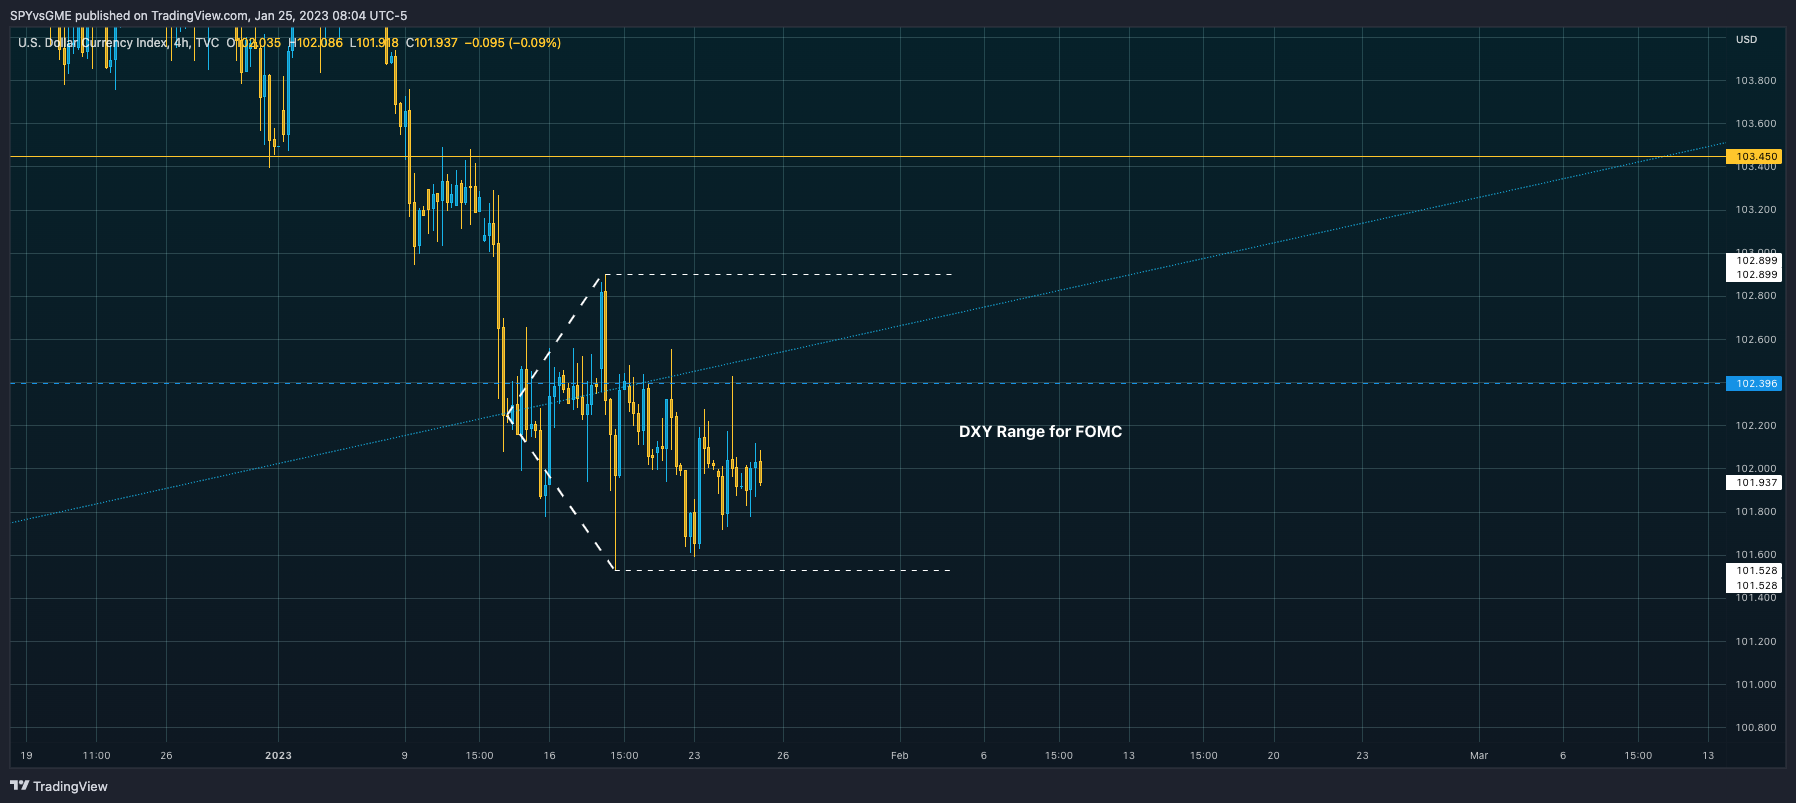Click the '11:00' label on time axis
The width and height of the screenshot is (1796, 803).
[x=96, y=756]
